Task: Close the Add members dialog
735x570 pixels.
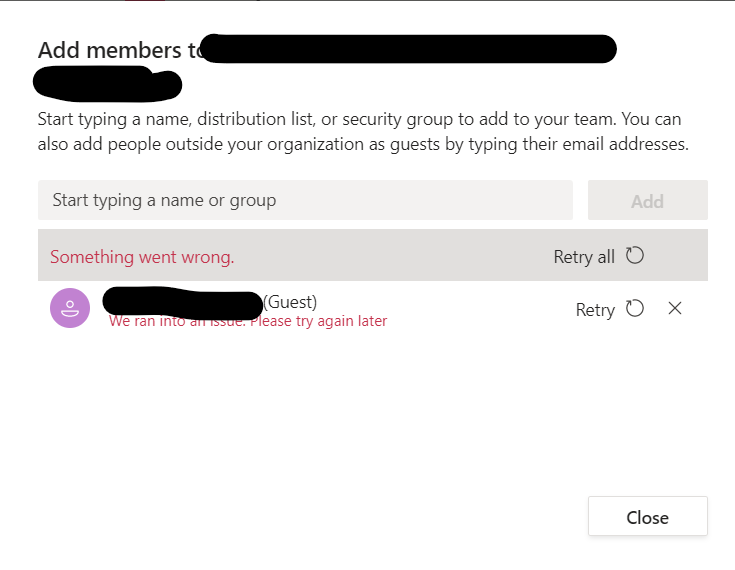Action: 647,517
